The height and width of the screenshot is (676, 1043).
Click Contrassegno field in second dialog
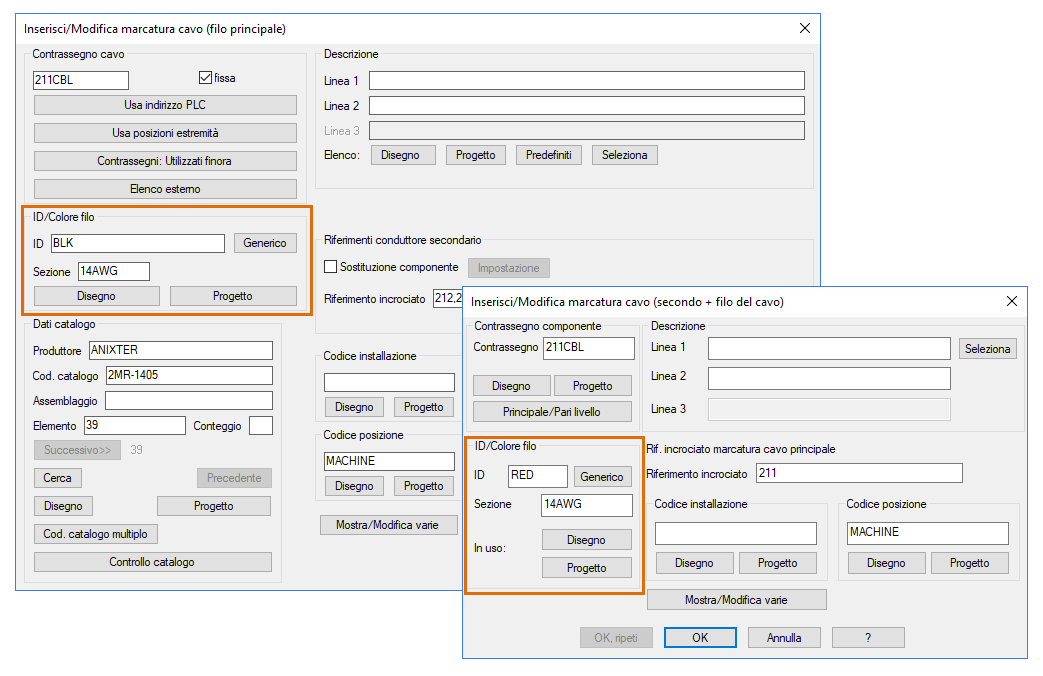[589, 348]
